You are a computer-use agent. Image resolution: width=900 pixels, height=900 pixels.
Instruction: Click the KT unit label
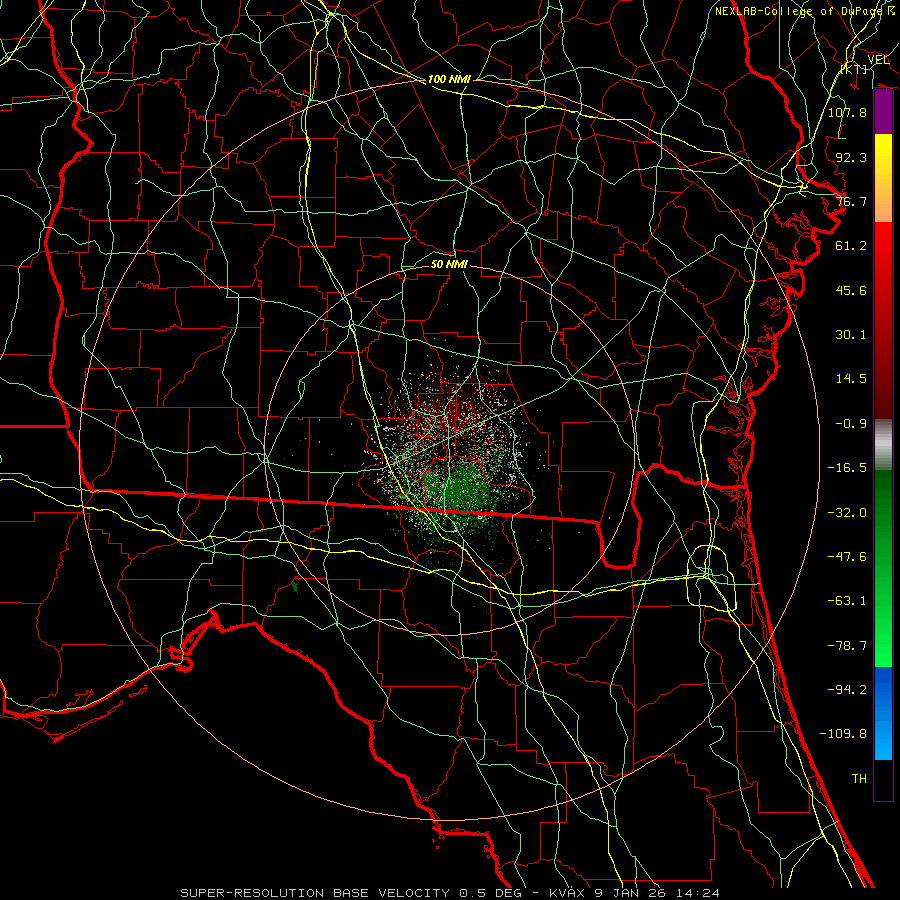point(854,69)
